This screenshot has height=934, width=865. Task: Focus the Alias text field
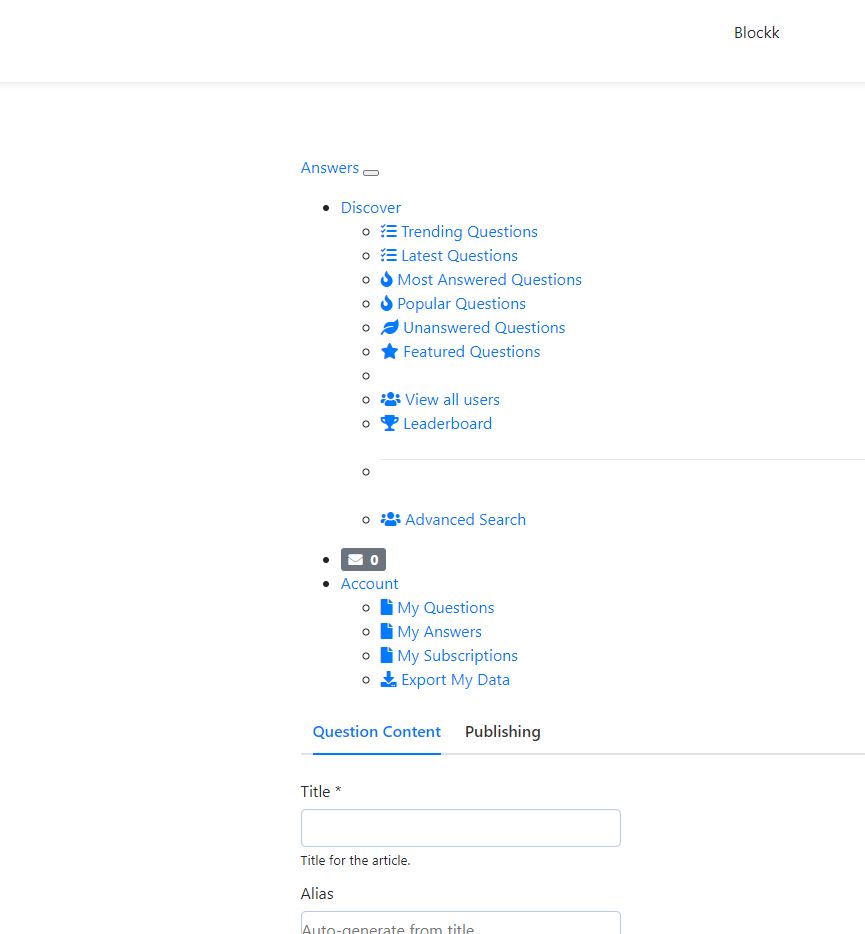point(461,923)
